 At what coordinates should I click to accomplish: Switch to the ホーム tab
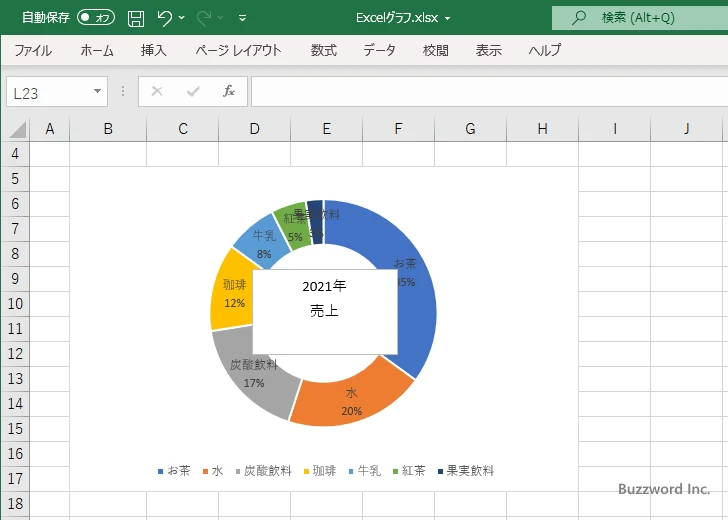97,50
